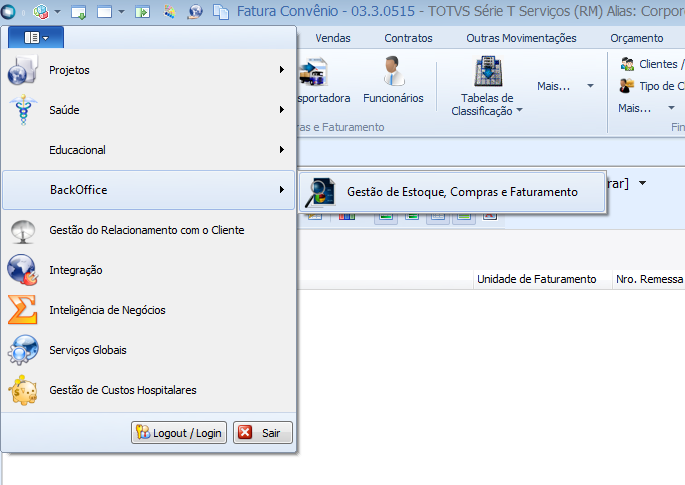The image size is (685, 485).
Task: Click Nro. Remessa column header
Action: pyautogui.click(x=649, y=279)
